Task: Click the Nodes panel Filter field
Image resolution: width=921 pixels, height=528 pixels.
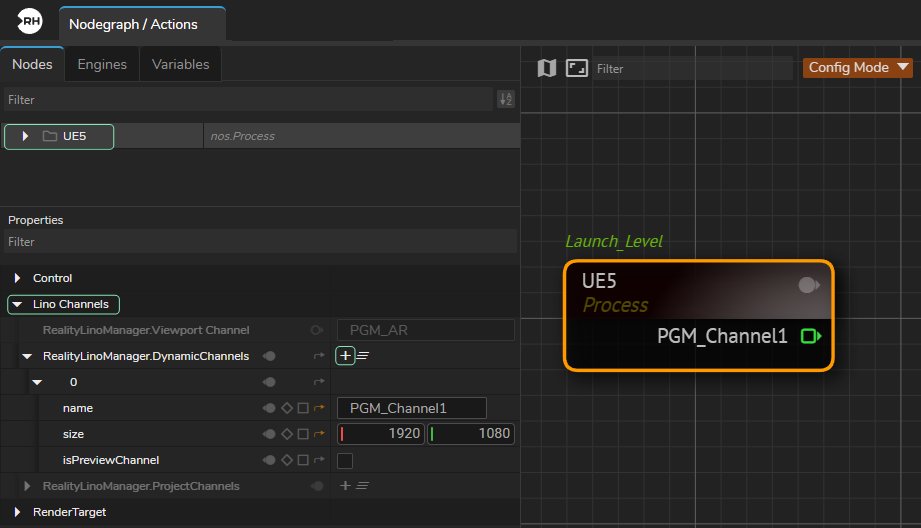Action: (x=248, y=100)
